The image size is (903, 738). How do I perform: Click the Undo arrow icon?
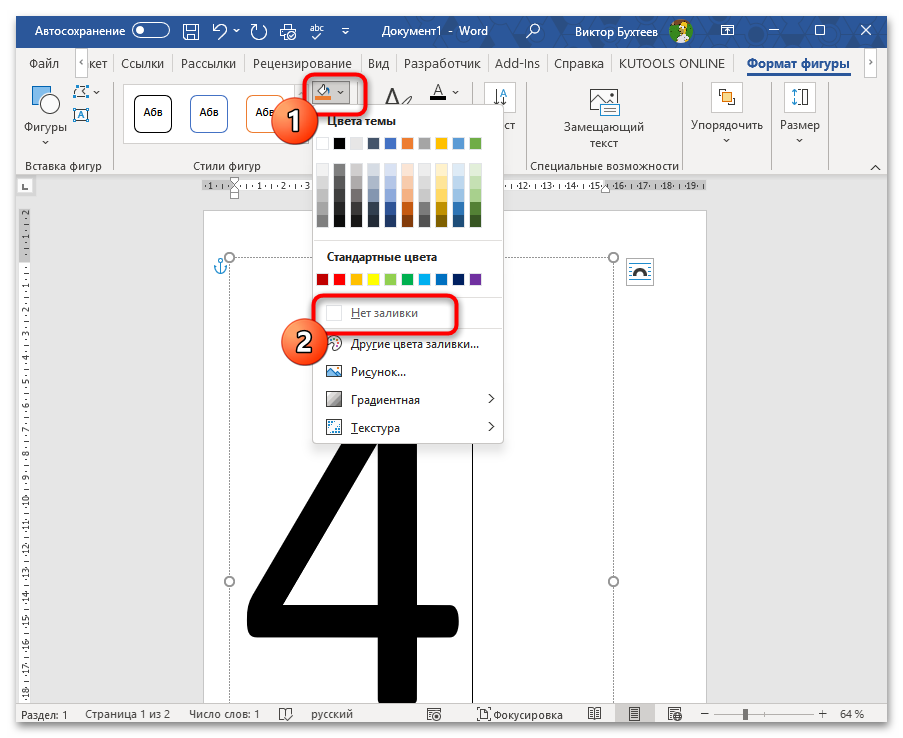click(x=219, y=31)
